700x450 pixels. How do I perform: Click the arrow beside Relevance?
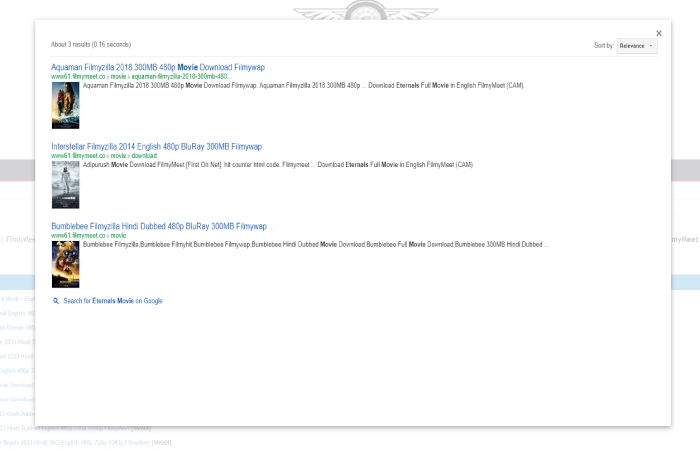(x=652, y=46)
